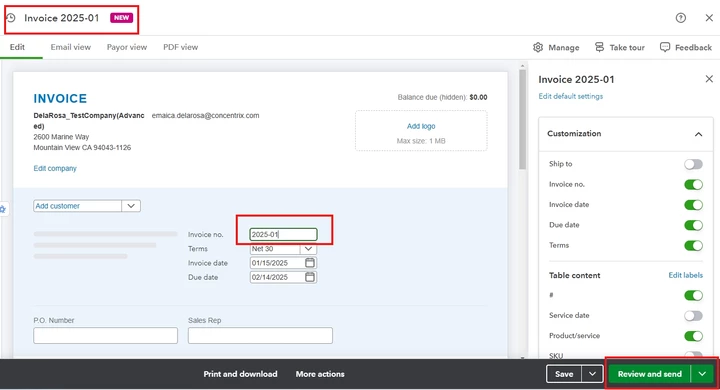Toggle the Terms switch off
This screenshot has height=390, width=720.
[693, 245]
